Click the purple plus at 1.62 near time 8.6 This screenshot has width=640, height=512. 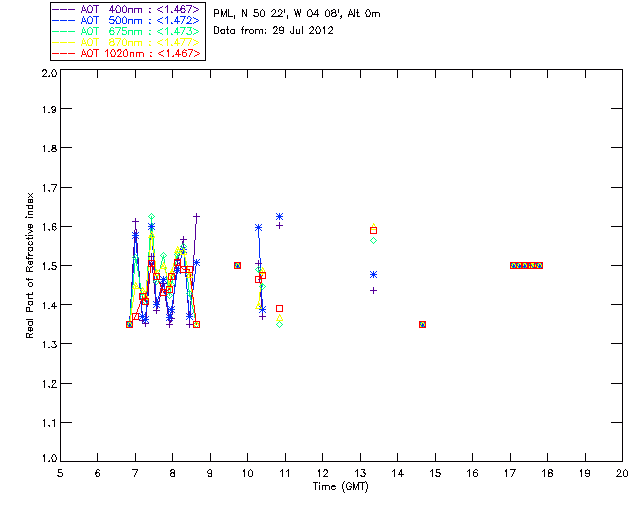click(x=197, y=216)
